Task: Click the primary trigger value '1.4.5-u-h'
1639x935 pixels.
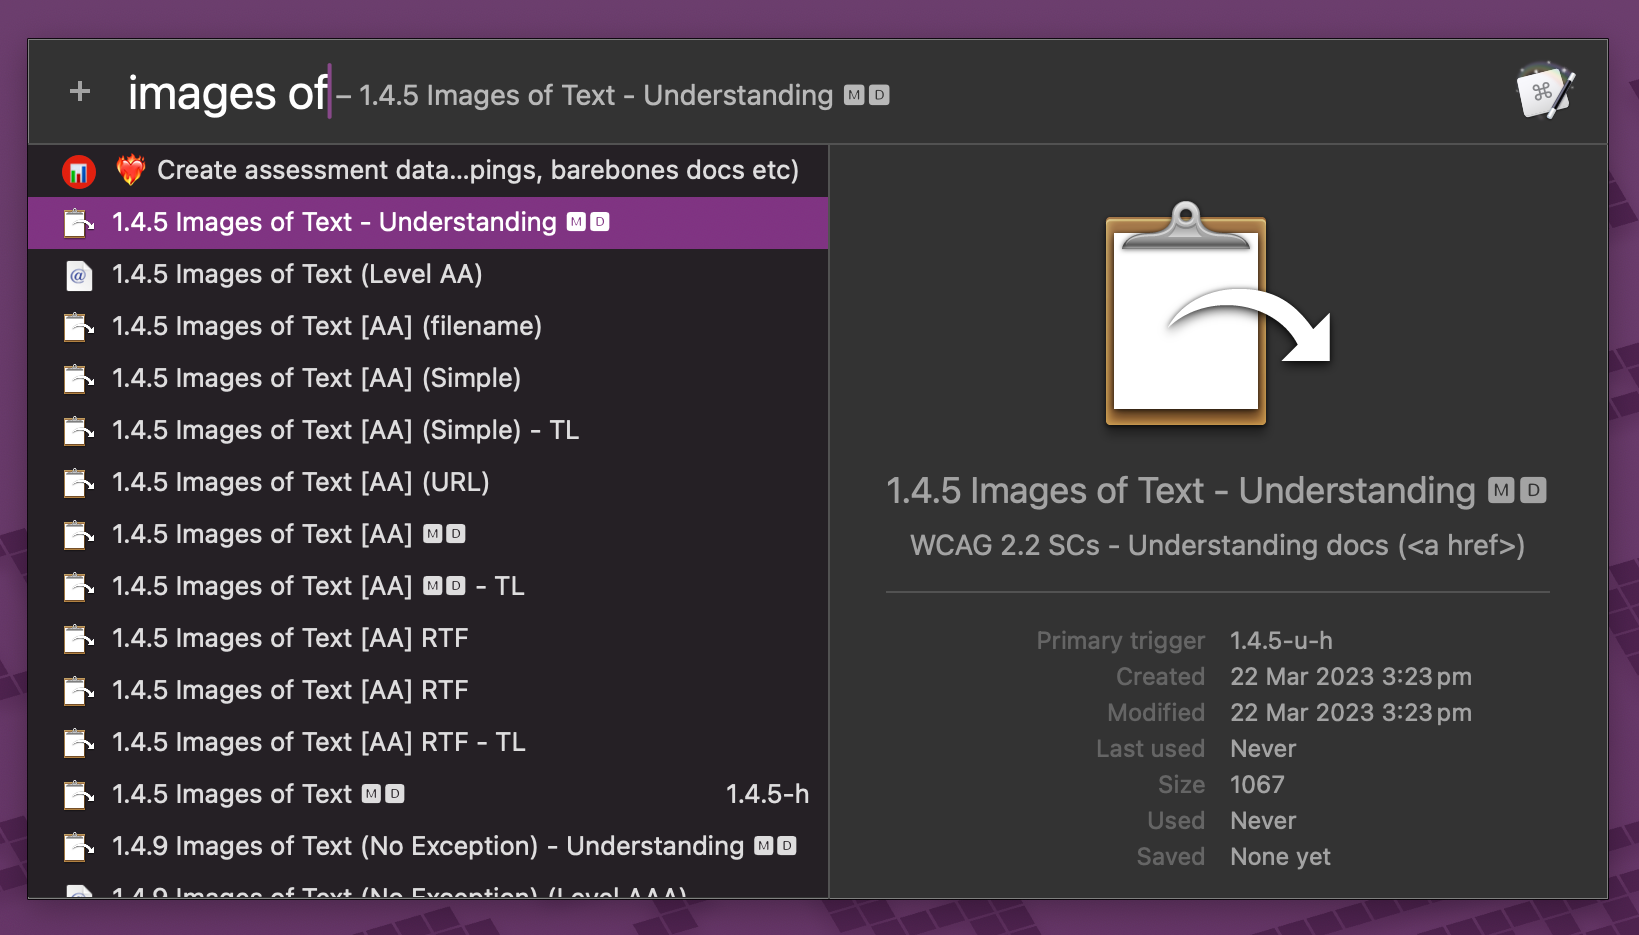Action: 1281,641
